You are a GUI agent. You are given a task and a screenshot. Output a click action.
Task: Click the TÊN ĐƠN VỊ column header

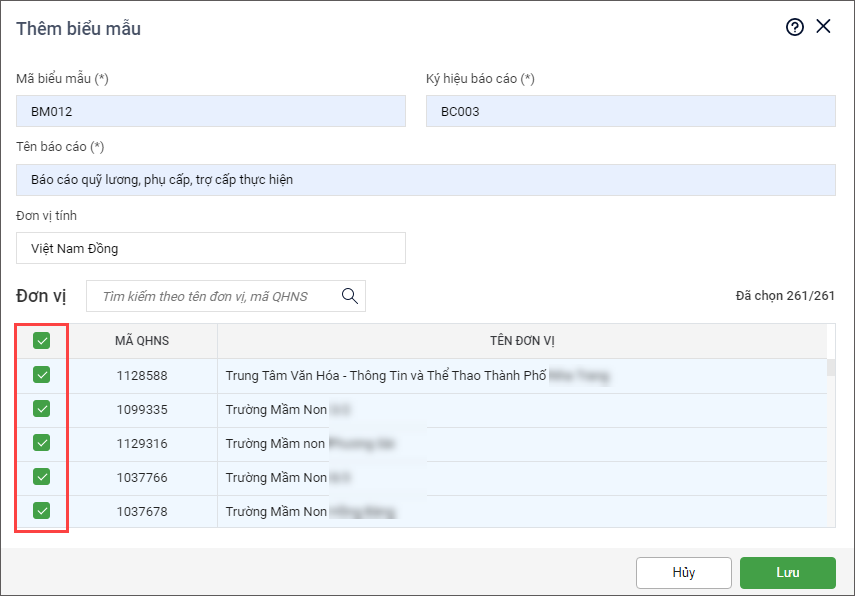522,341
